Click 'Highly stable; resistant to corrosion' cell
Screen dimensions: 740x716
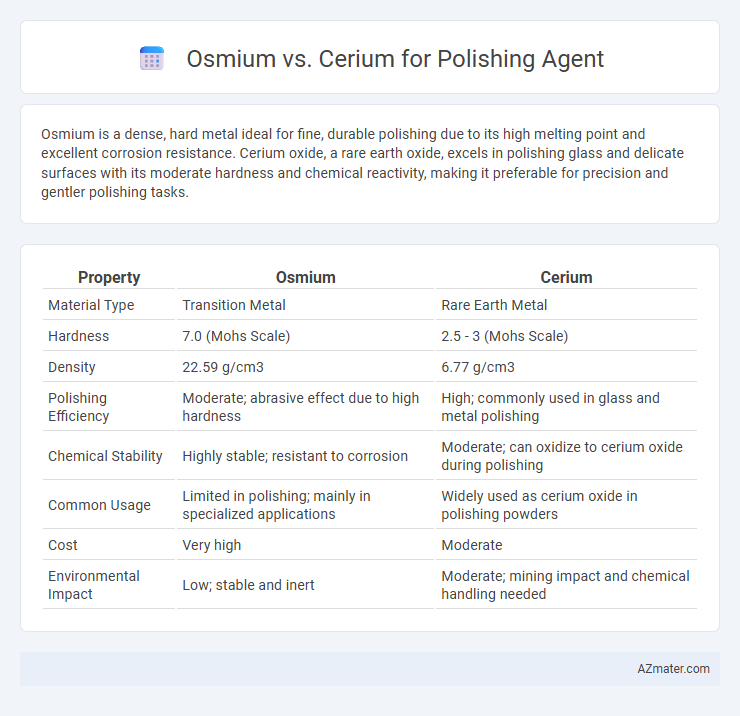click(x=295, y=456)
